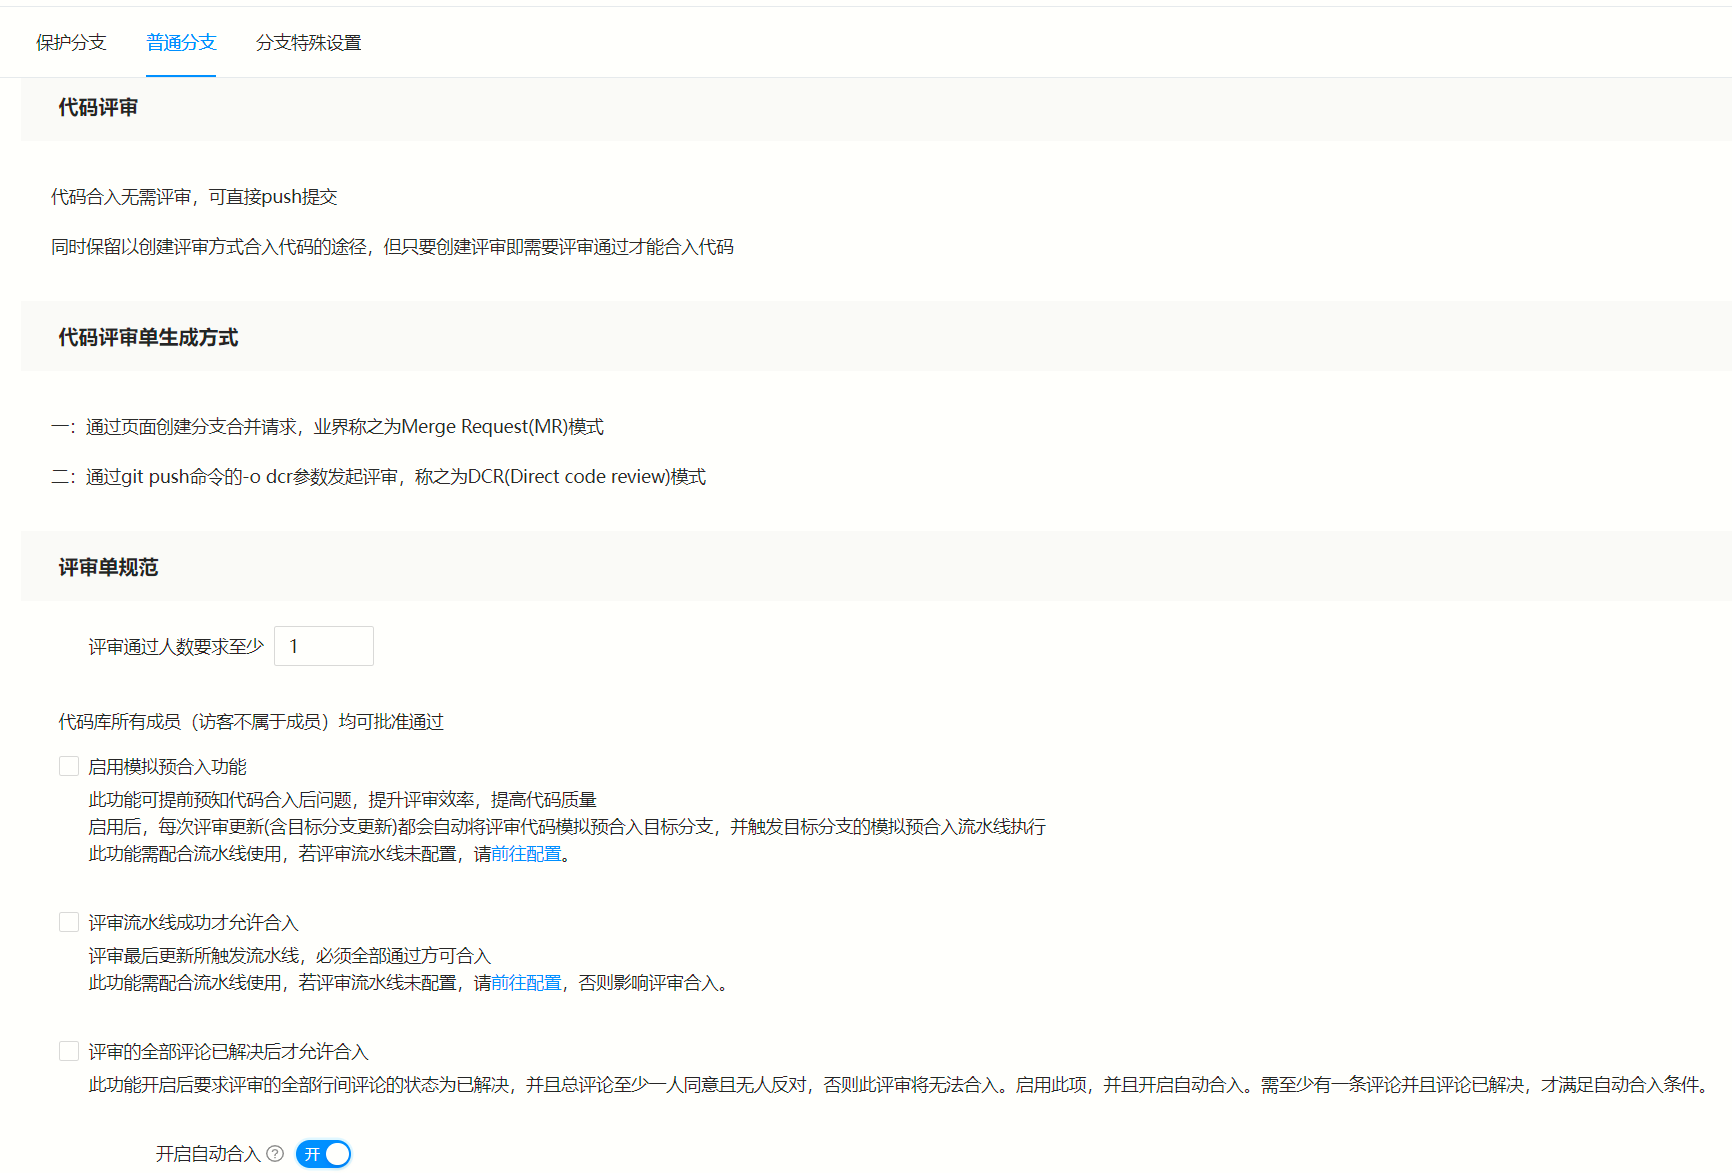The height and width of the screenshot is (1173, 1732).
Task: Click the 评审的全部评论已解决后才允许合入 label
Action: point(228,1050)
